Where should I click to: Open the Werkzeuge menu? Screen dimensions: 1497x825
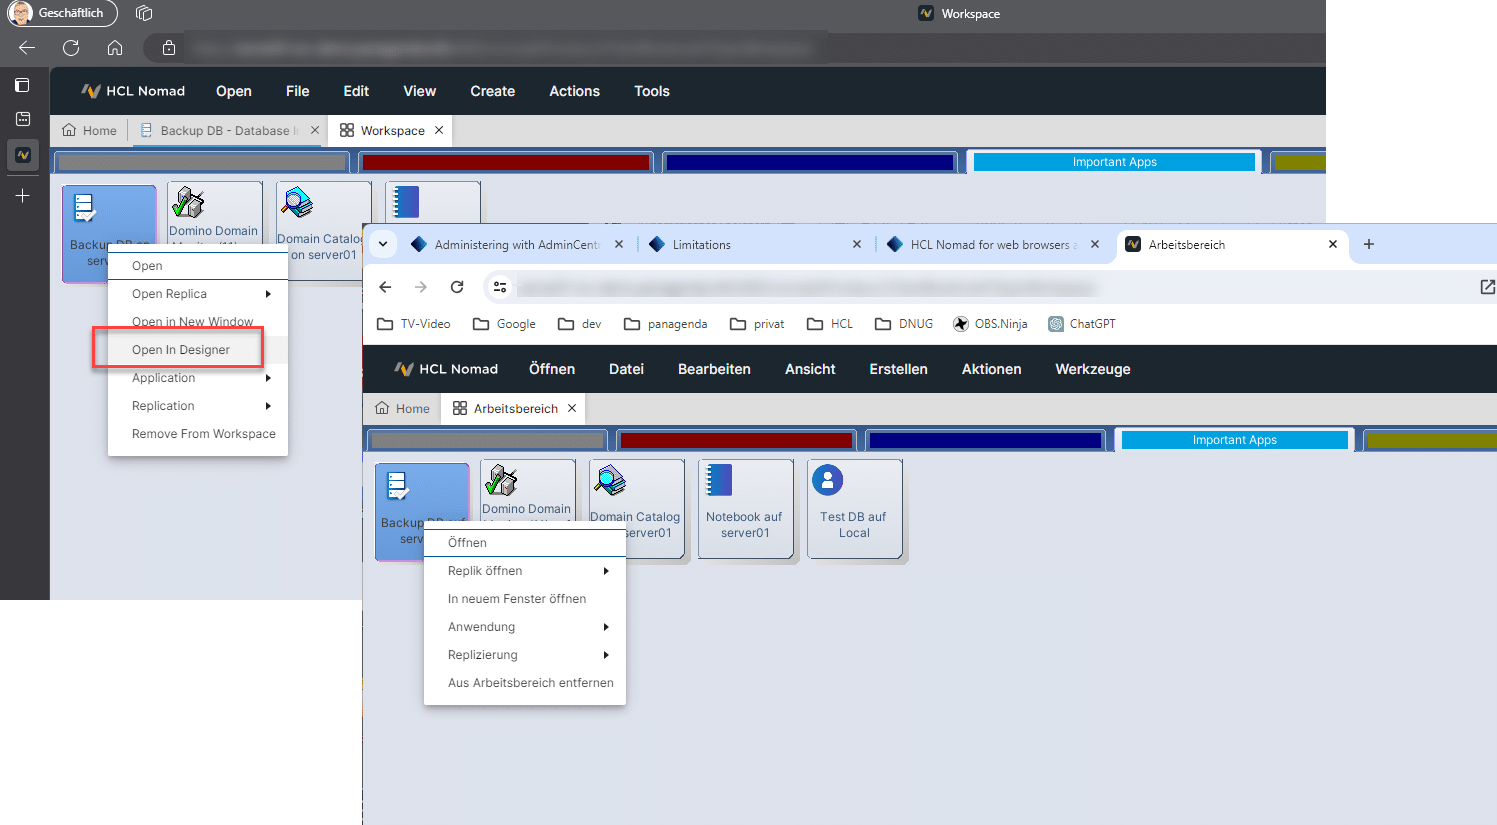click(x=1092, y=369)
